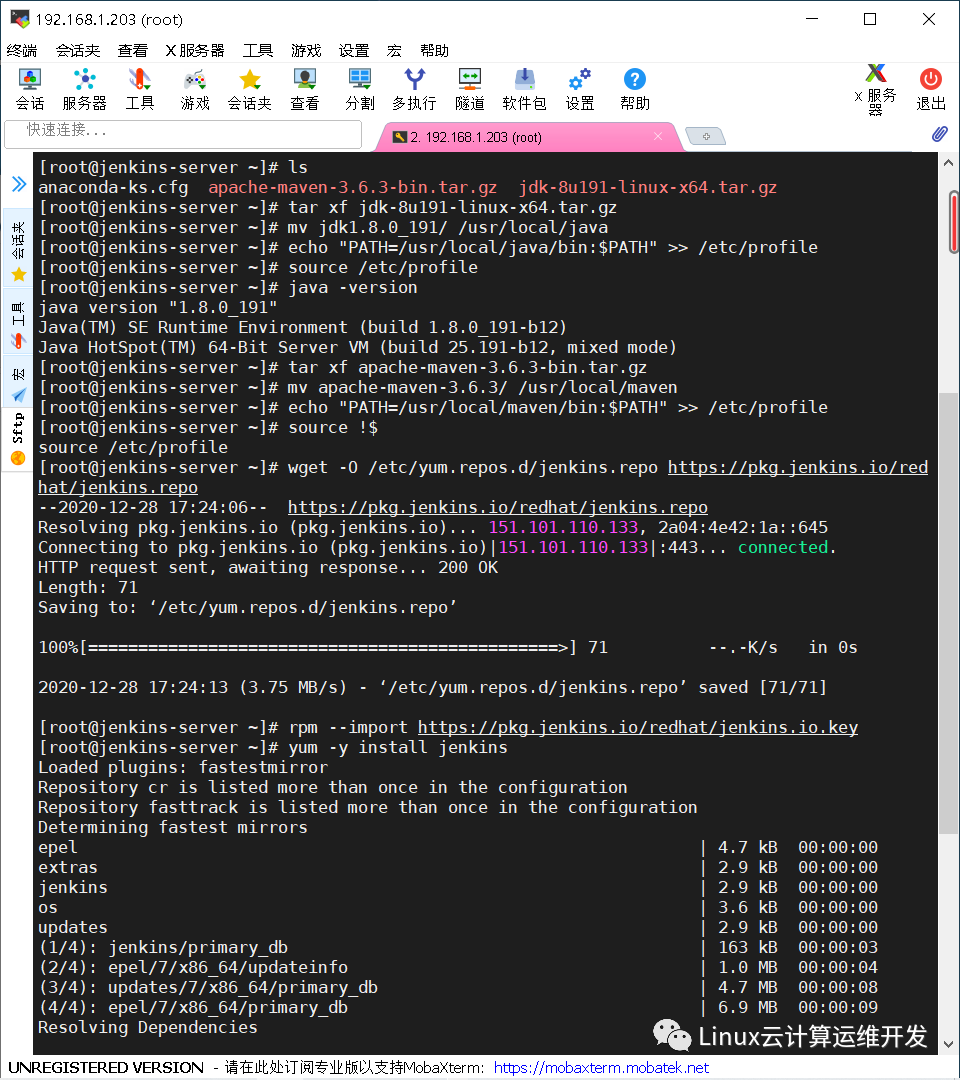
Task: Click the 帮助 question mark toolbar icon
Action: (x=634, y=90)
